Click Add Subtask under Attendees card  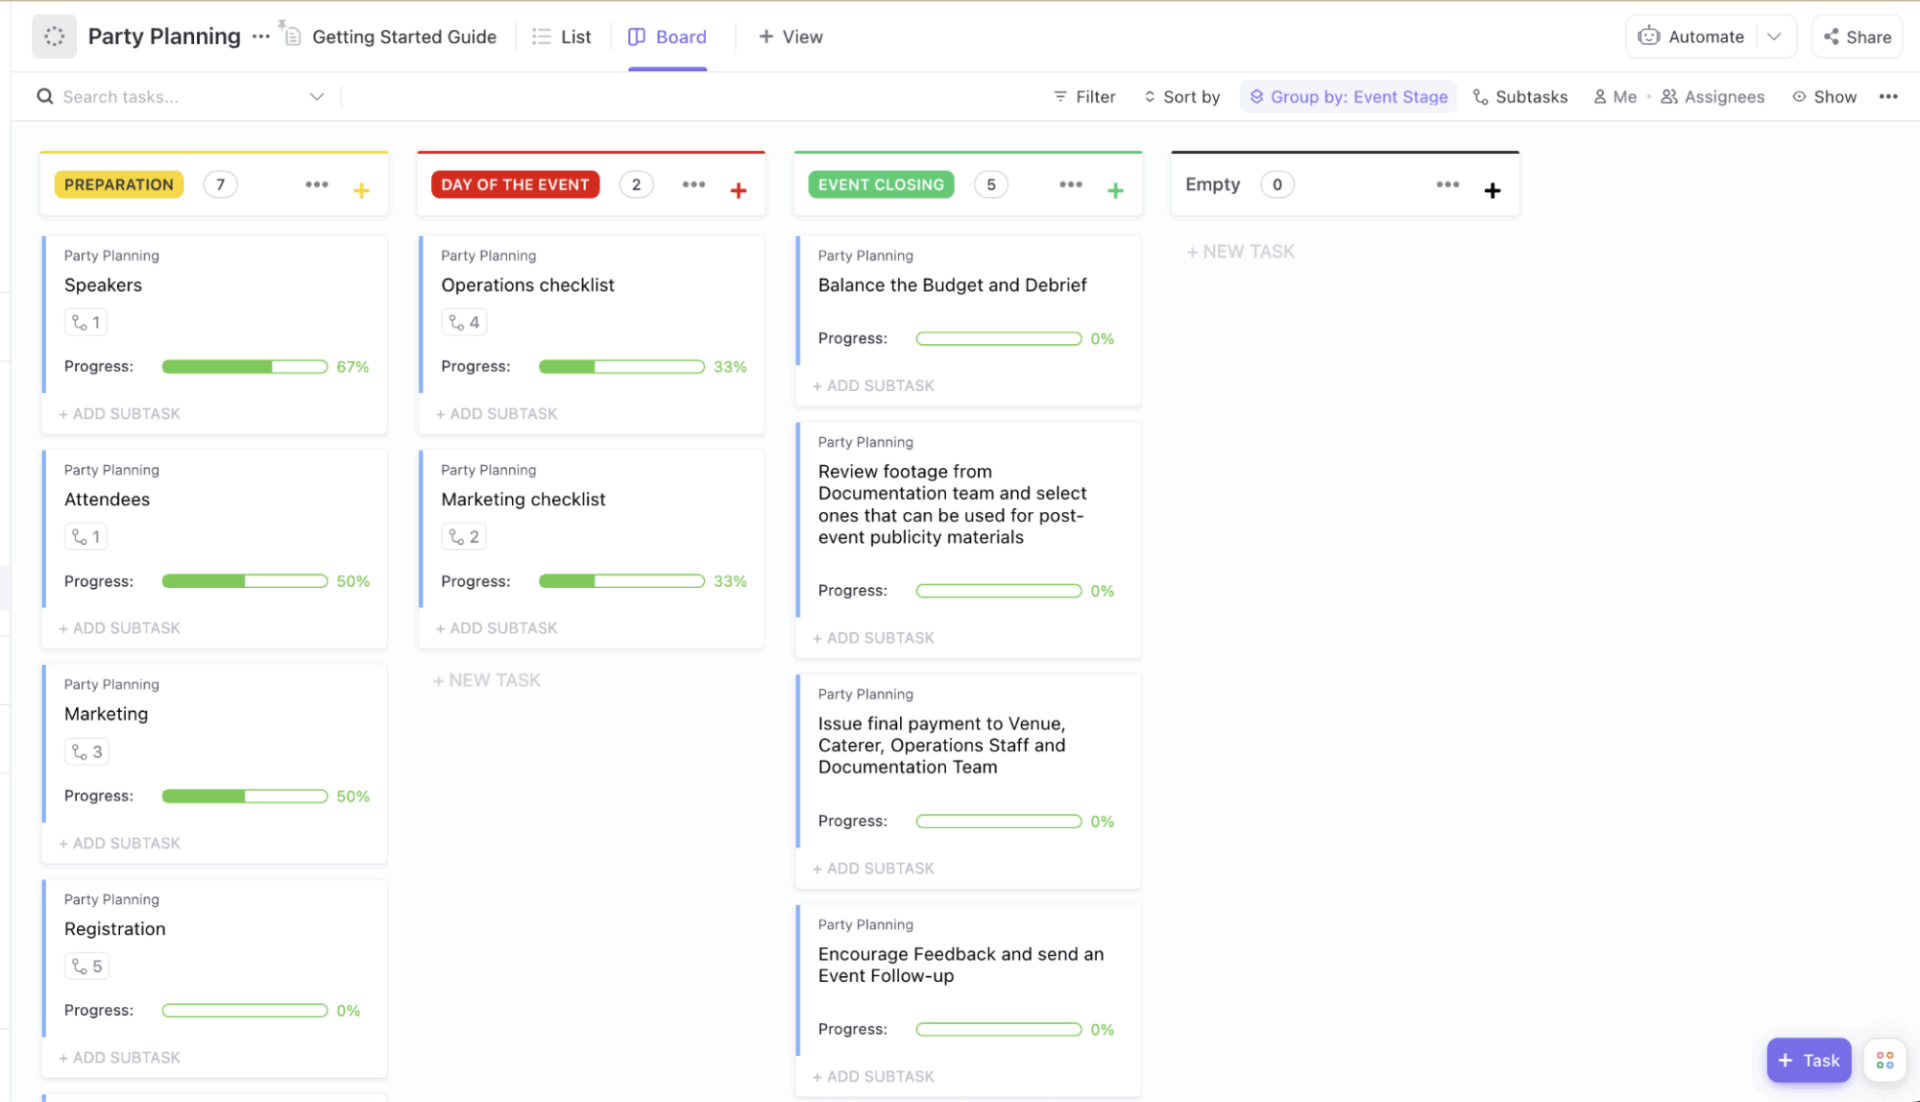pyautogui.click(x=120, y=628)
